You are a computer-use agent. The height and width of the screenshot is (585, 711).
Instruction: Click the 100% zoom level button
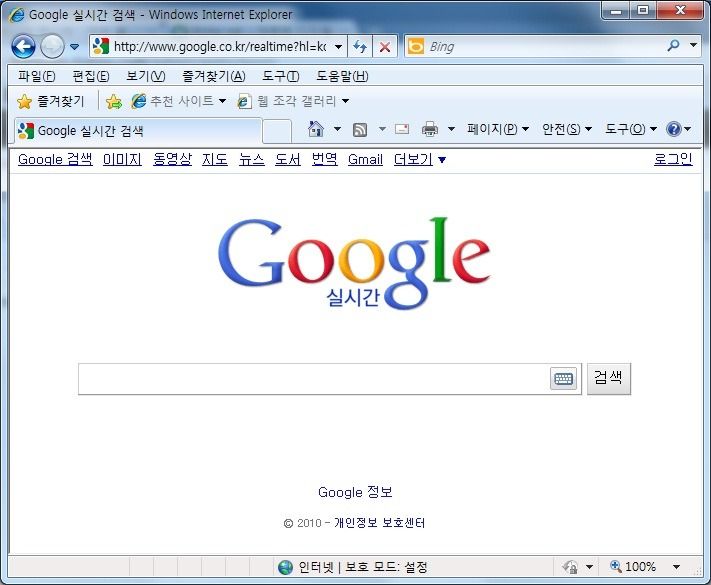(633, 567)
